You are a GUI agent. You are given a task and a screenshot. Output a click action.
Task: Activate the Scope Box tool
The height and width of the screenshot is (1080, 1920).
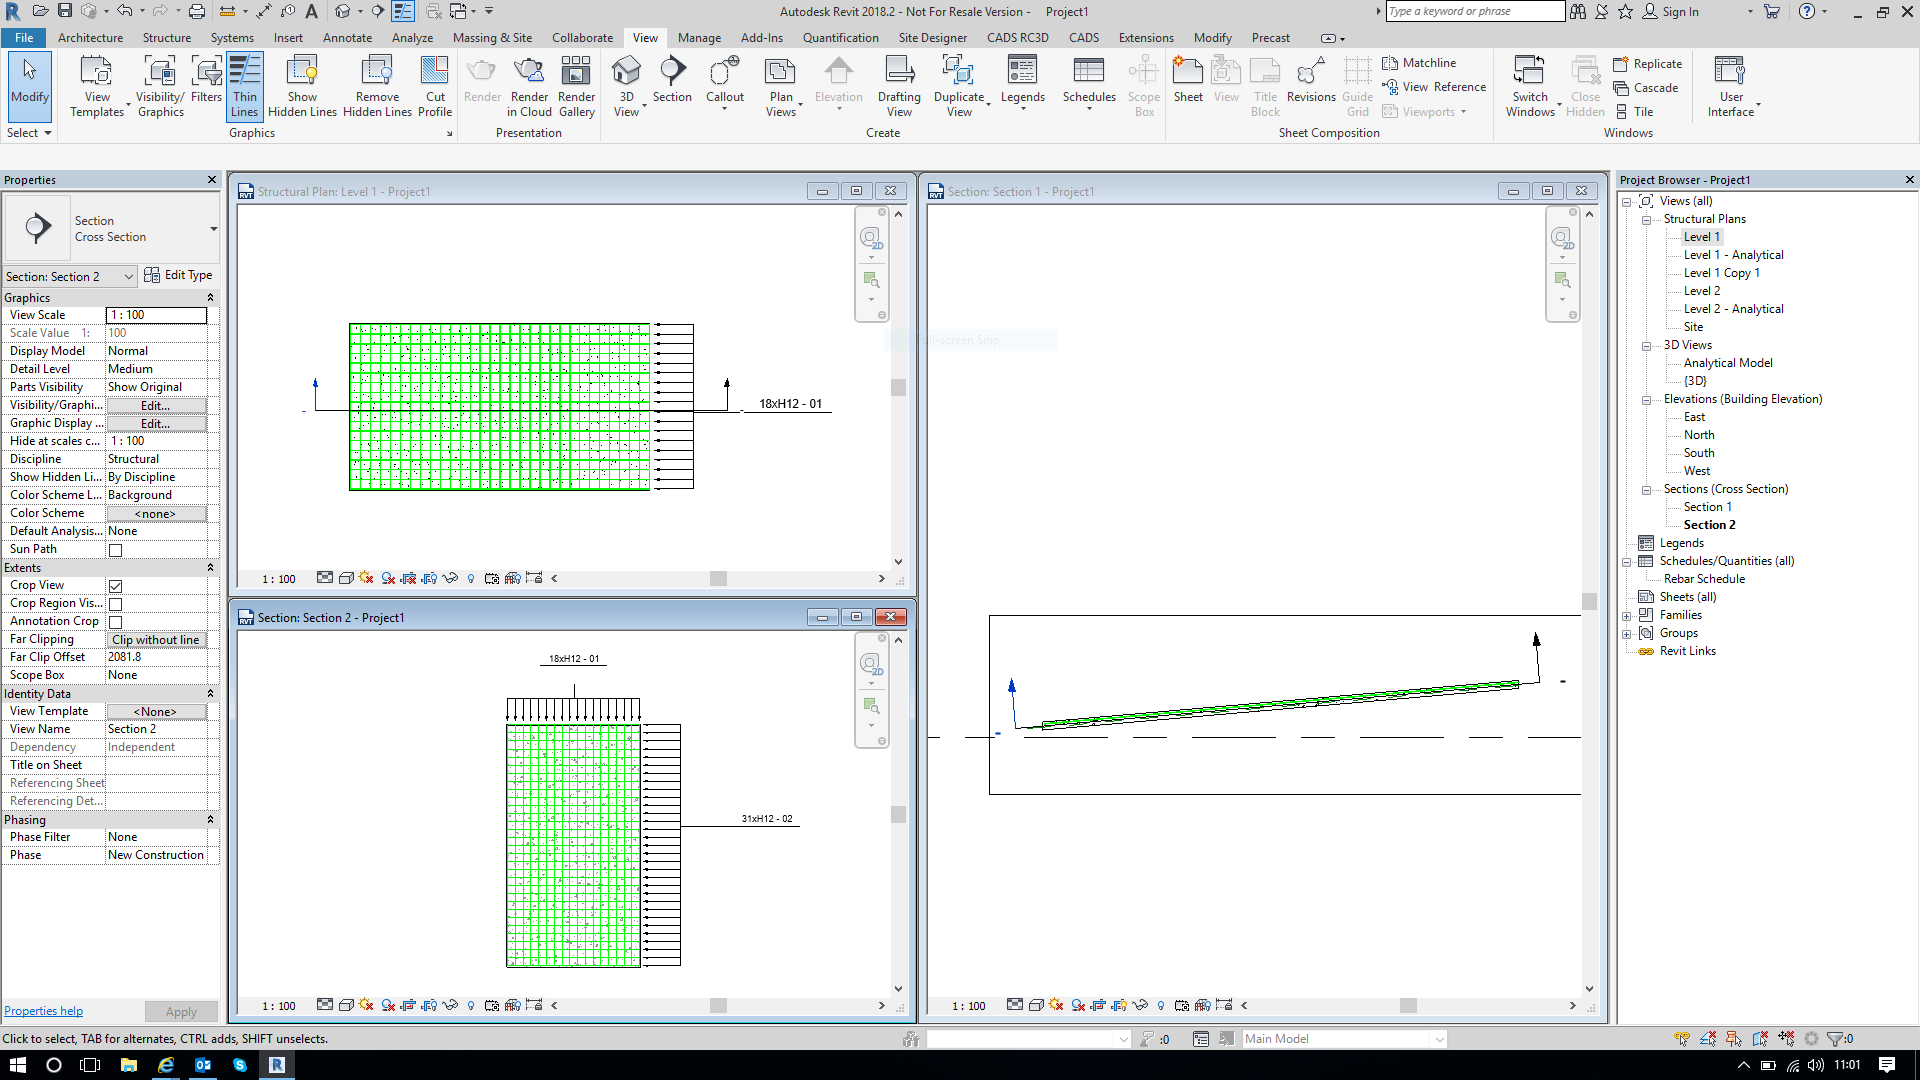pos(1143,86)
